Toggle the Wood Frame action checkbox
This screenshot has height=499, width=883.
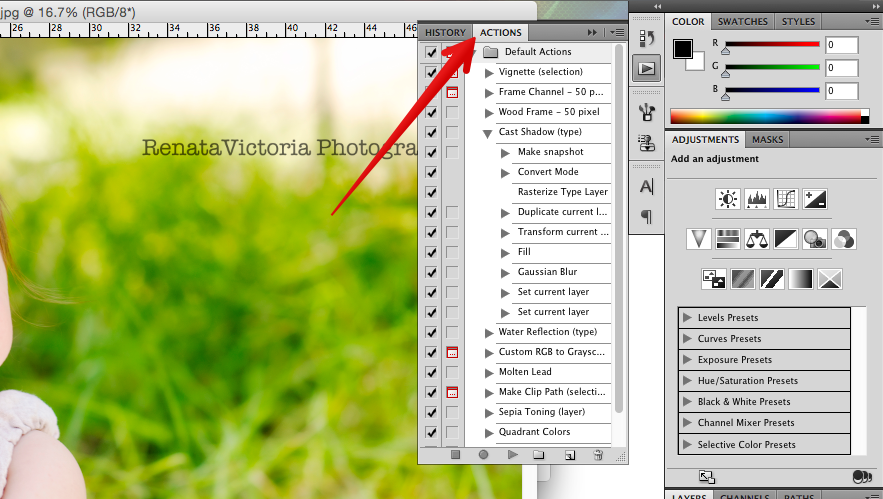point(431,113)
